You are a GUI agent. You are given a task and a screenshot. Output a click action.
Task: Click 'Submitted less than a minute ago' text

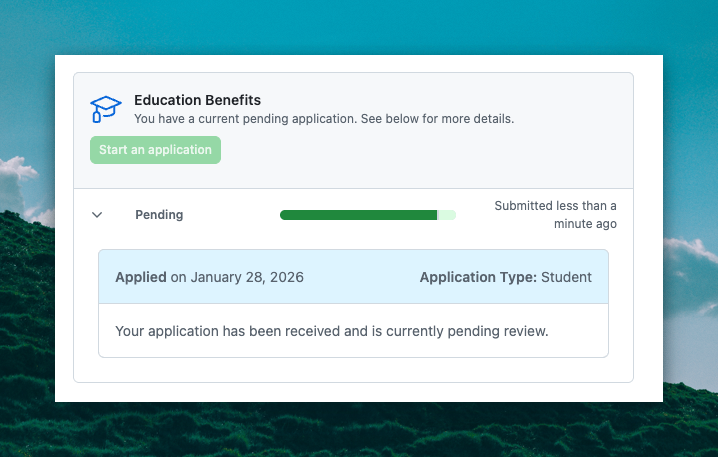pos(555,215)
